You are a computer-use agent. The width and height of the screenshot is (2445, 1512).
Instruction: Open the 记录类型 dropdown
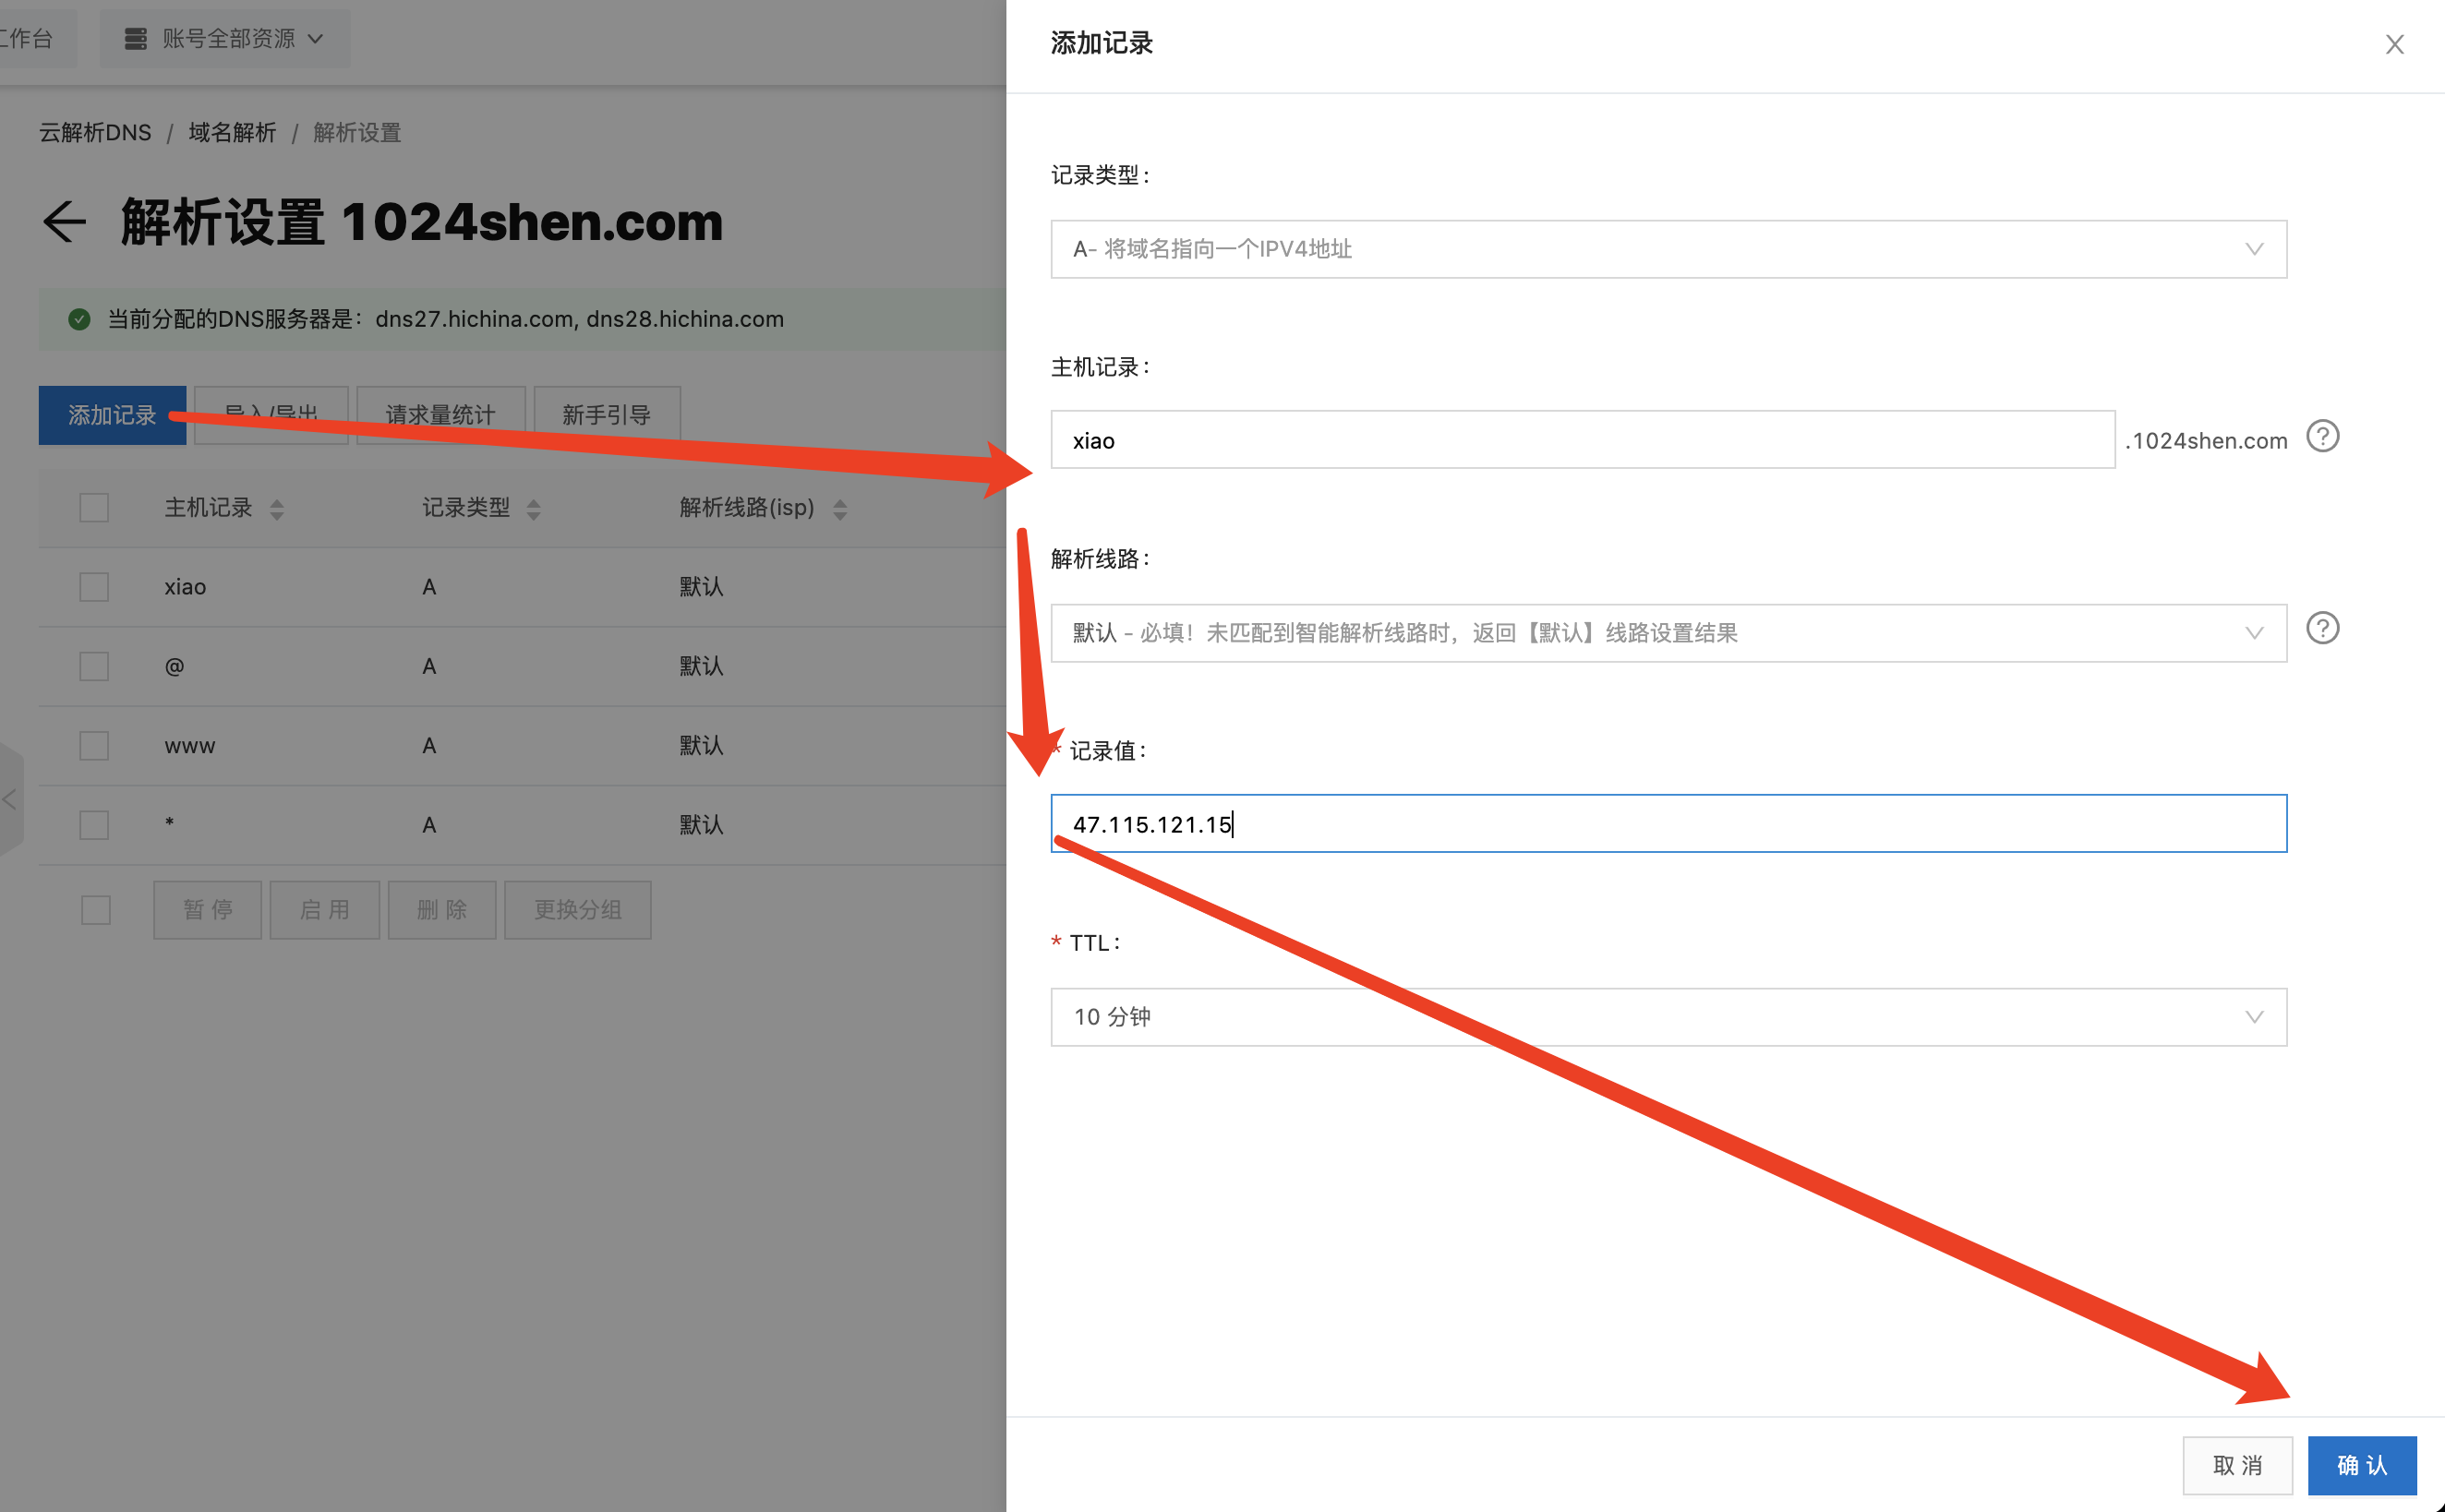coord(1668,249)
